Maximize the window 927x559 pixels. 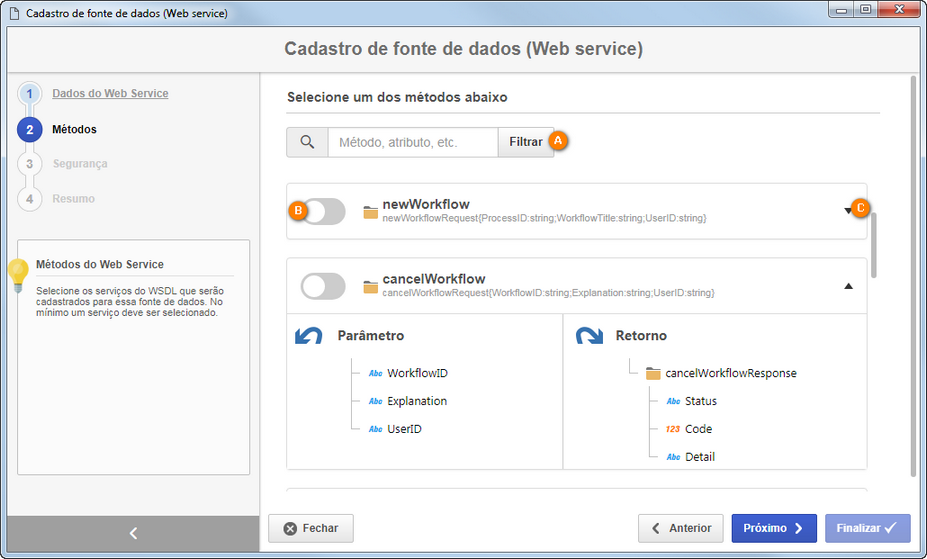point(865,10)
